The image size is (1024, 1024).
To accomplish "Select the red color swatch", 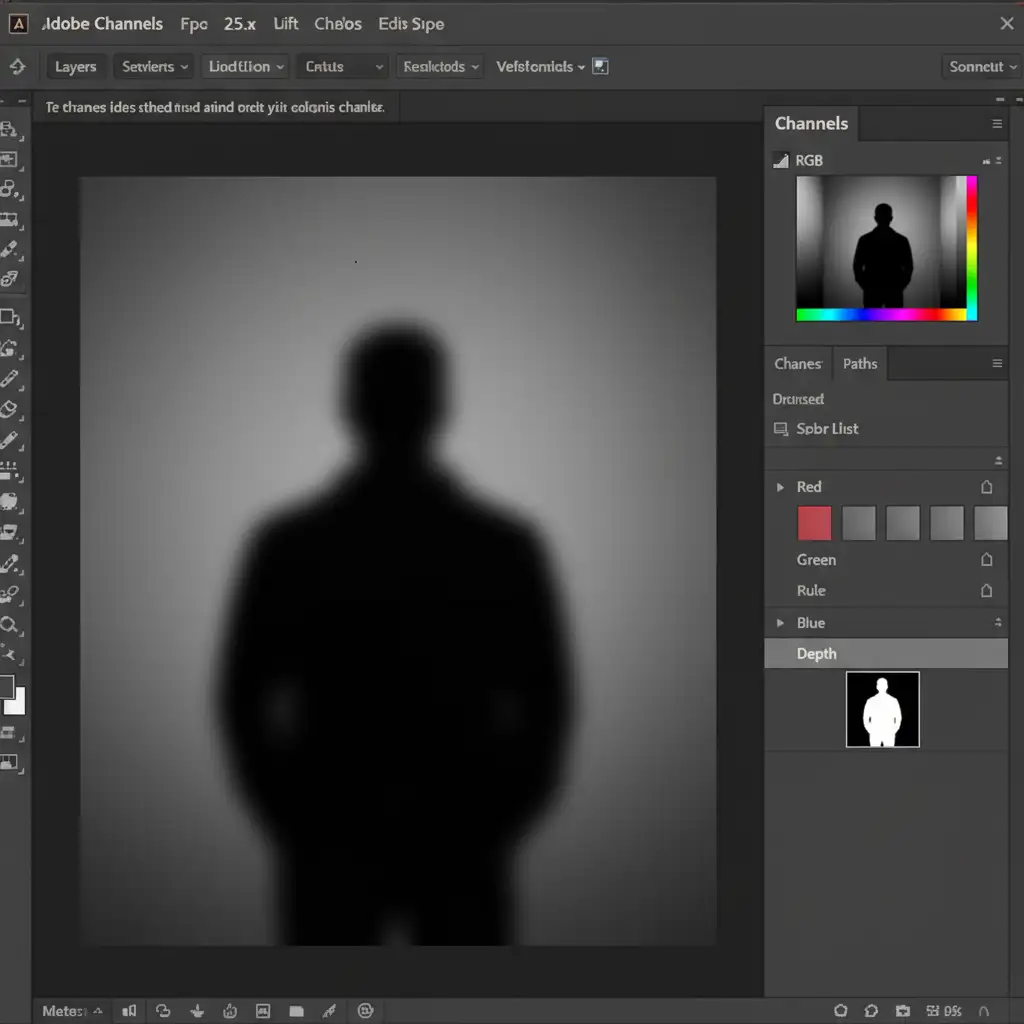I will coord(814,523).
